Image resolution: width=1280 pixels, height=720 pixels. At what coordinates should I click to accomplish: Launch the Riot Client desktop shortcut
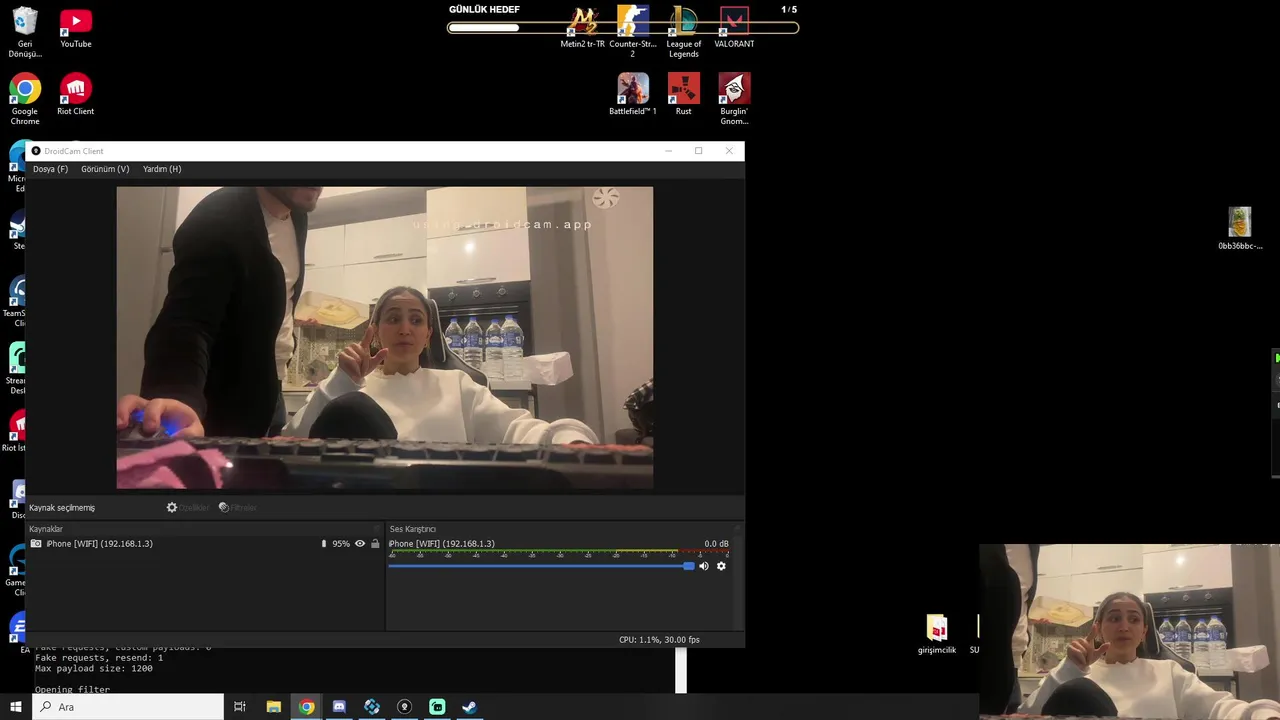click(76, 94)
